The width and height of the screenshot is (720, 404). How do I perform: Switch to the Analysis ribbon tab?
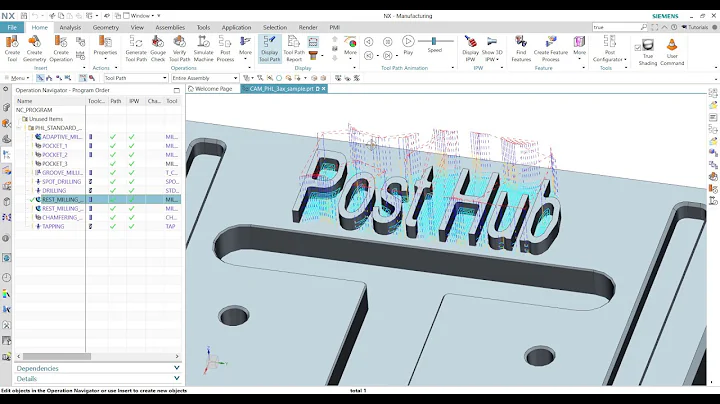tap(70, 28)
